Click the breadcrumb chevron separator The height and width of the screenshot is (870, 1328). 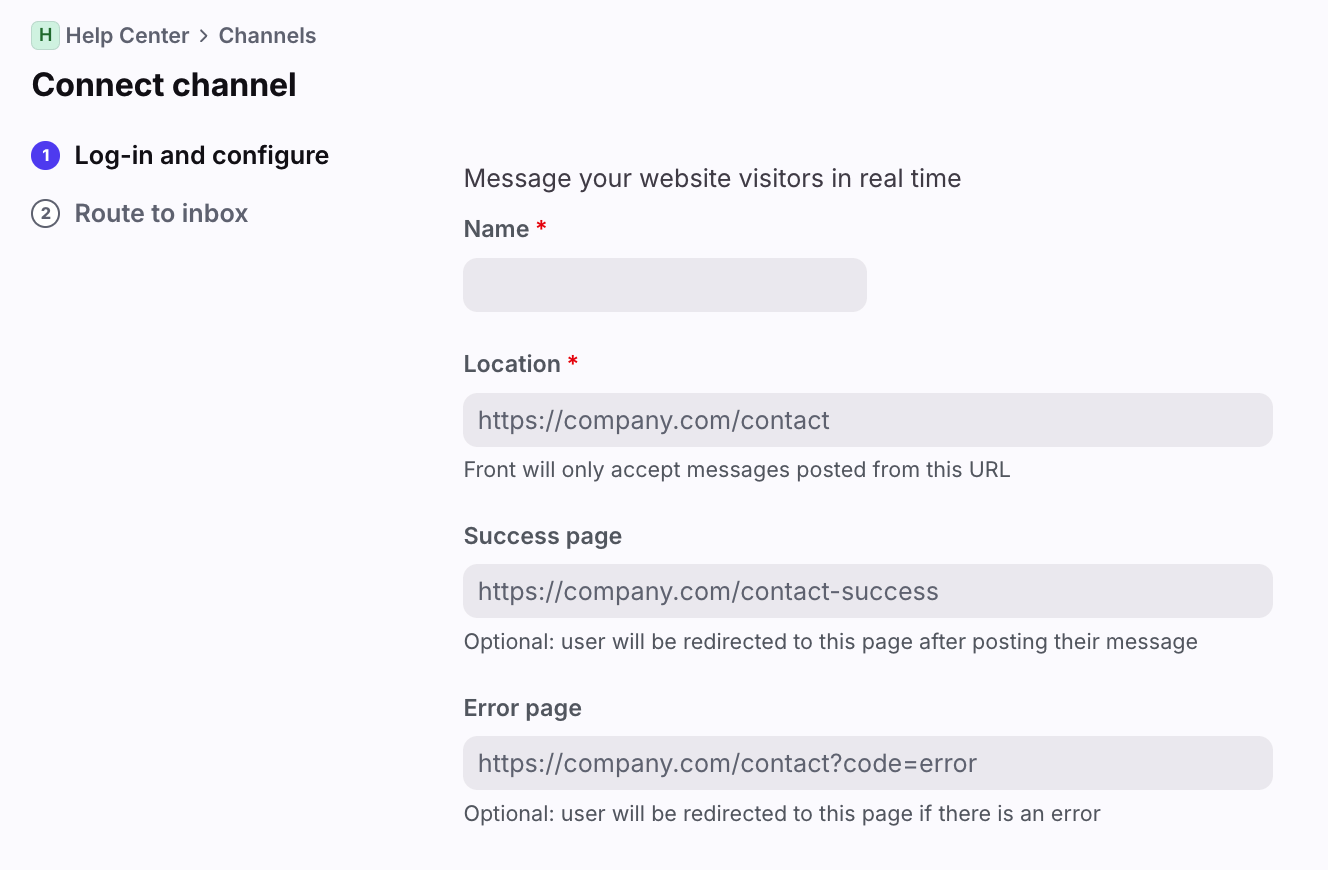tap(204, 36)
